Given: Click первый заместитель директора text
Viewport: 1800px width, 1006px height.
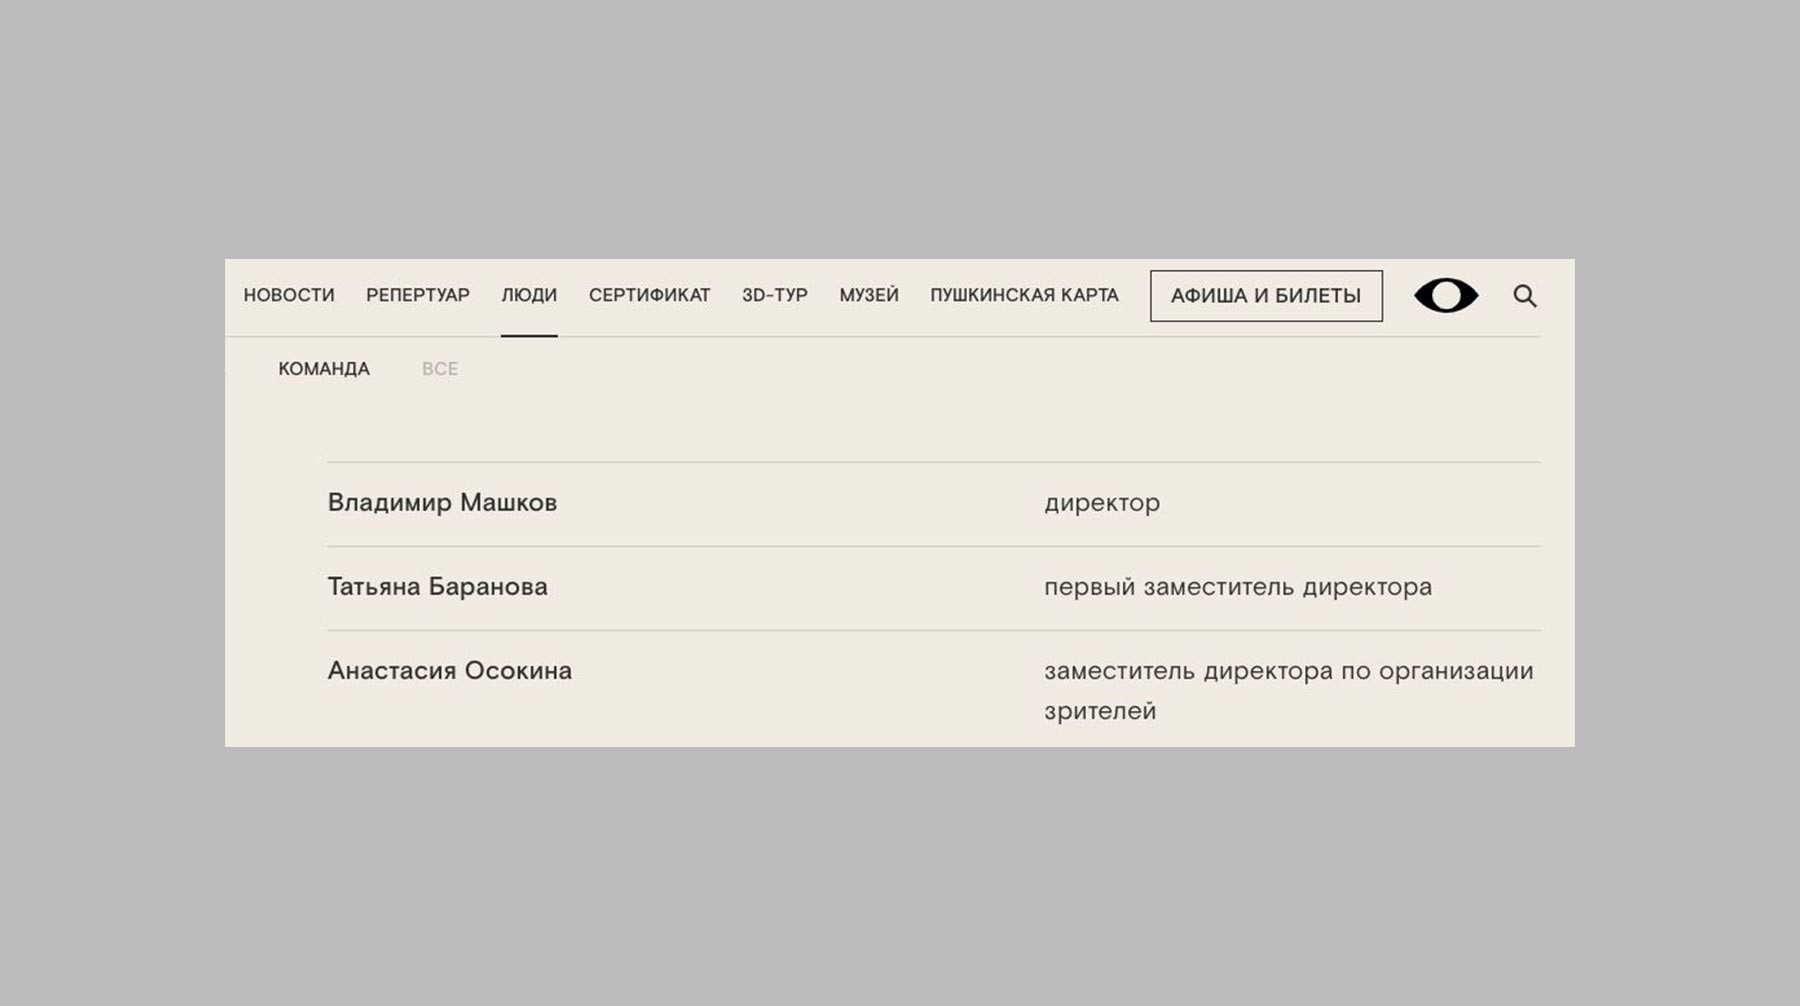Looking at the screenshot, I should pos(1238,587).
